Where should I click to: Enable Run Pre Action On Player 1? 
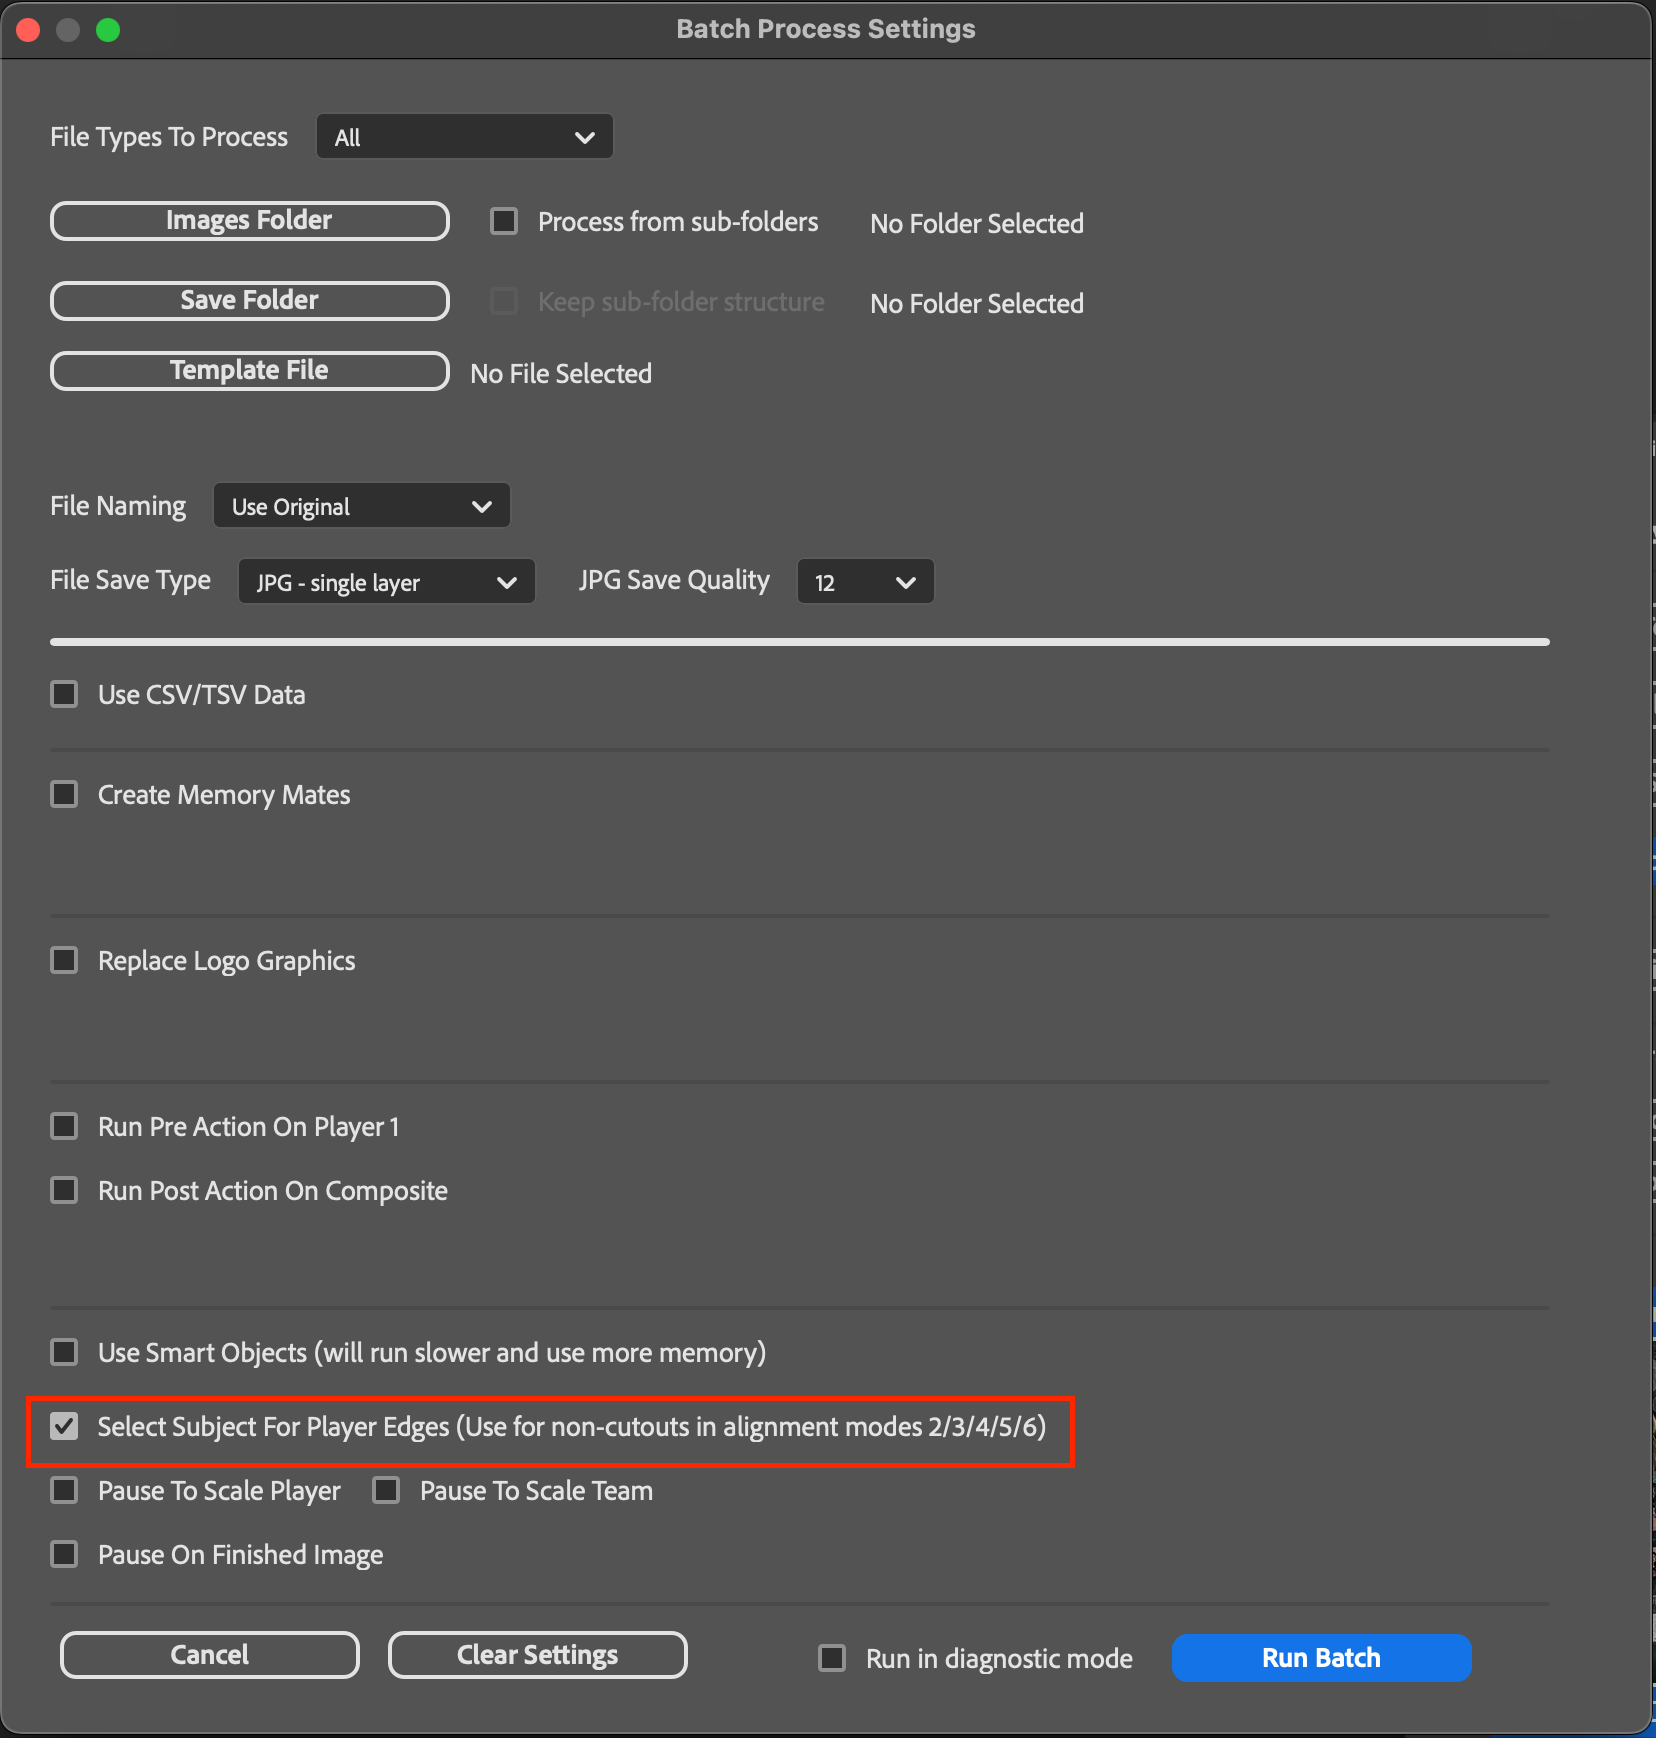[x=65, y=1127]
